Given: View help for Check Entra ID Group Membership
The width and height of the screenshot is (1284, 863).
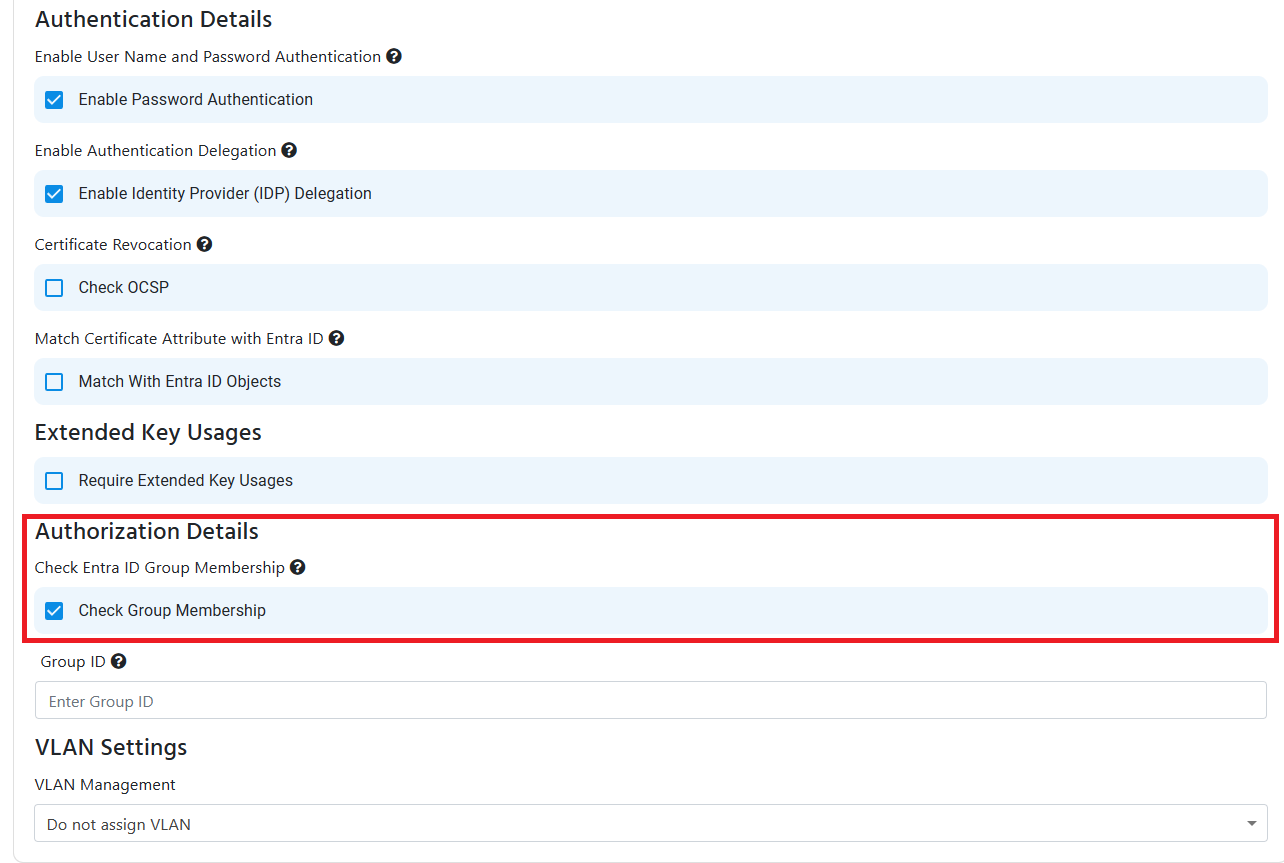Looking at the screenshot, I should tap(297, 568).
